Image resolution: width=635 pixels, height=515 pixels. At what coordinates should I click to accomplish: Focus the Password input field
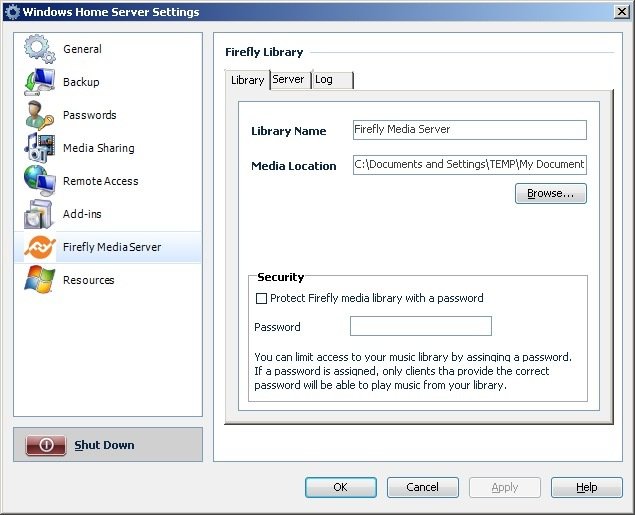[421, 326]
